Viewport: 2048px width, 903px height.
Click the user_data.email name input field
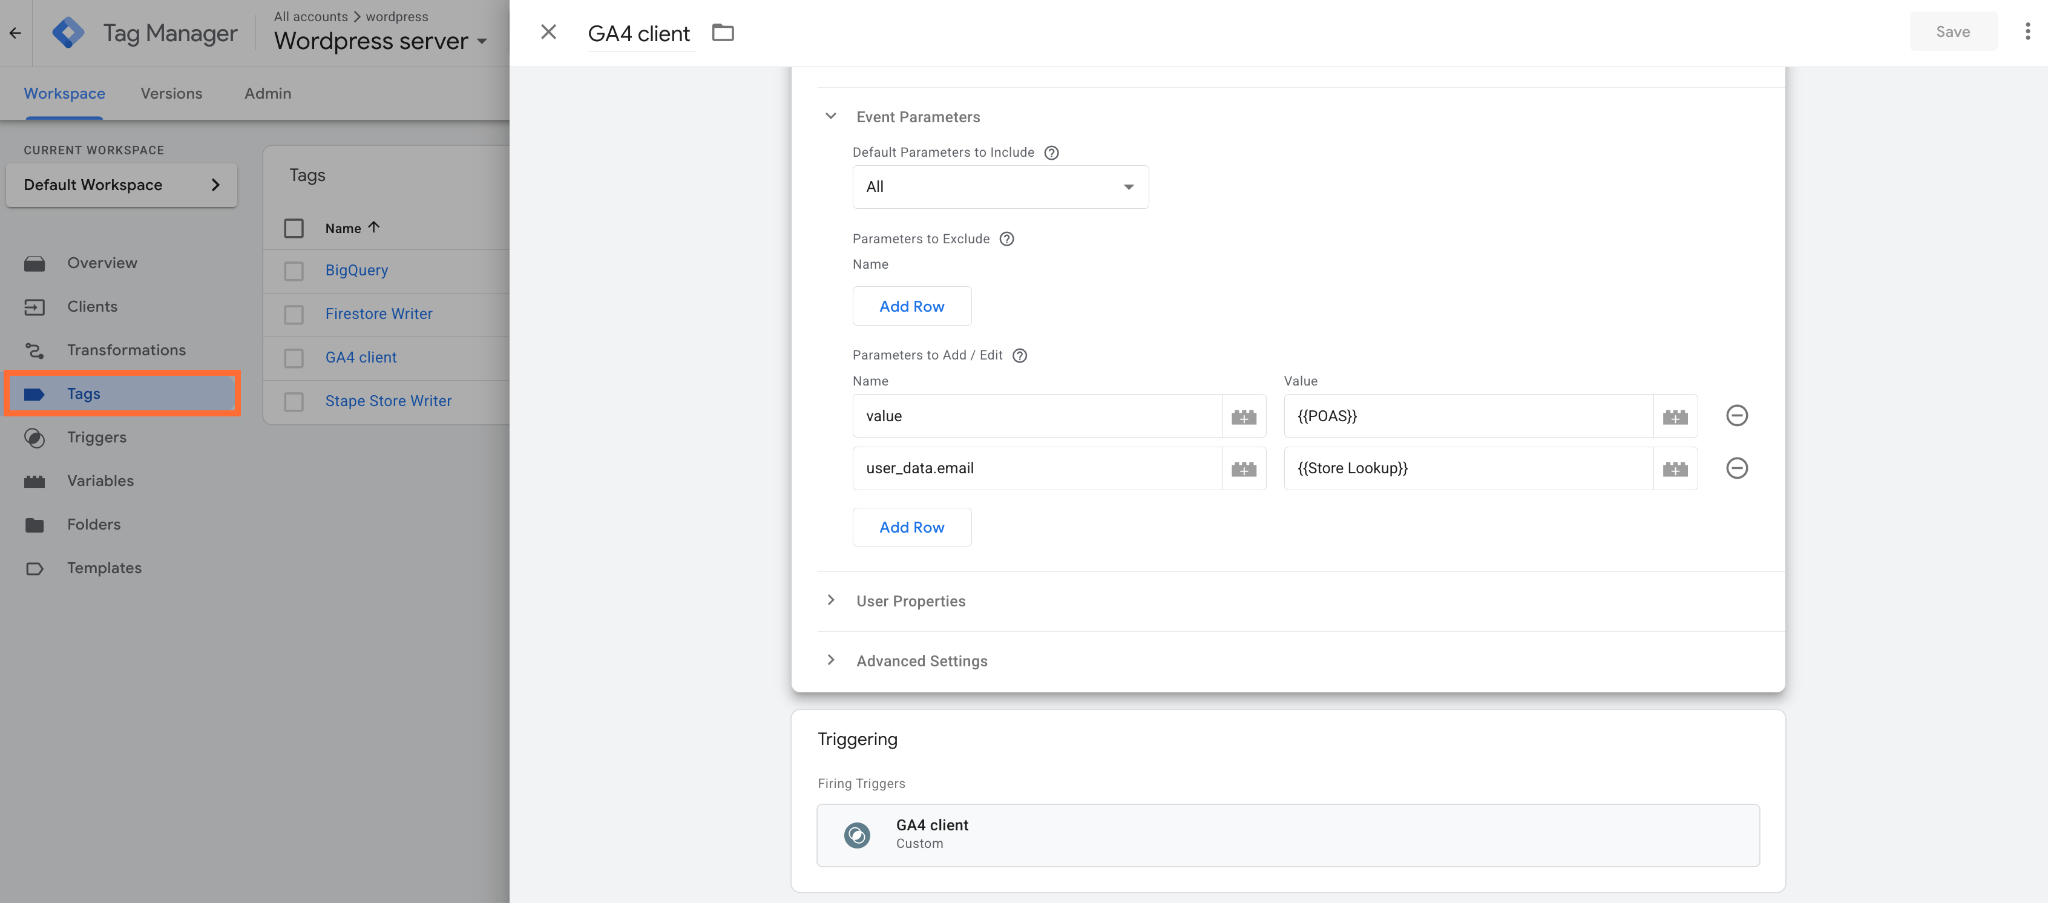[x=1037, y=468]
